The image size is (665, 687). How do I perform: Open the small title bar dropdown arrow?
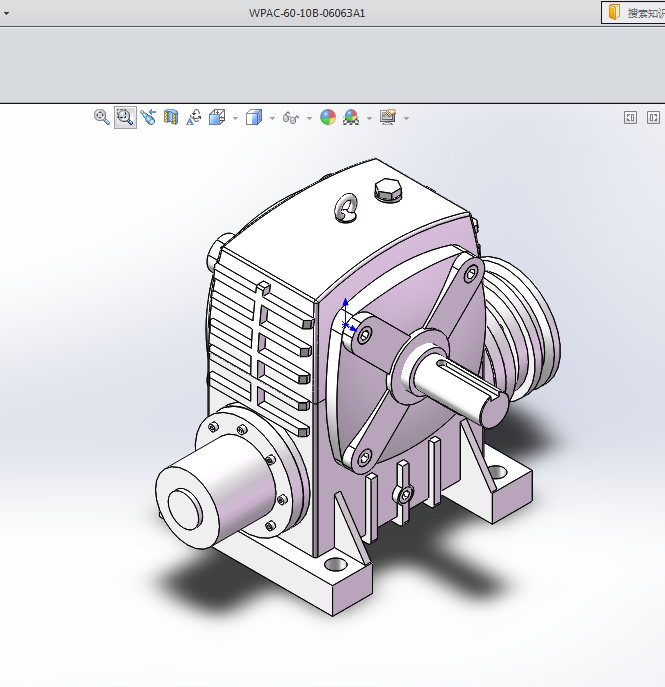point(6,13)
